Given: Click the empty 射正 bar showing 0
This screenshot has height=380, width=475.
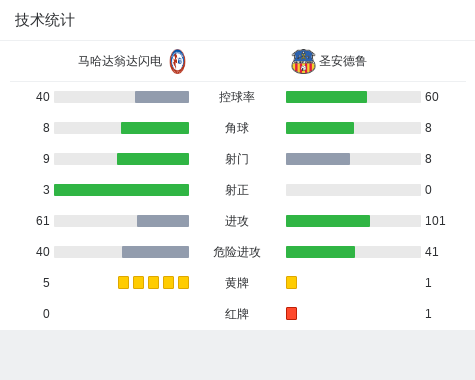Looking at the screenshot, I should click(x=353, y=190).
